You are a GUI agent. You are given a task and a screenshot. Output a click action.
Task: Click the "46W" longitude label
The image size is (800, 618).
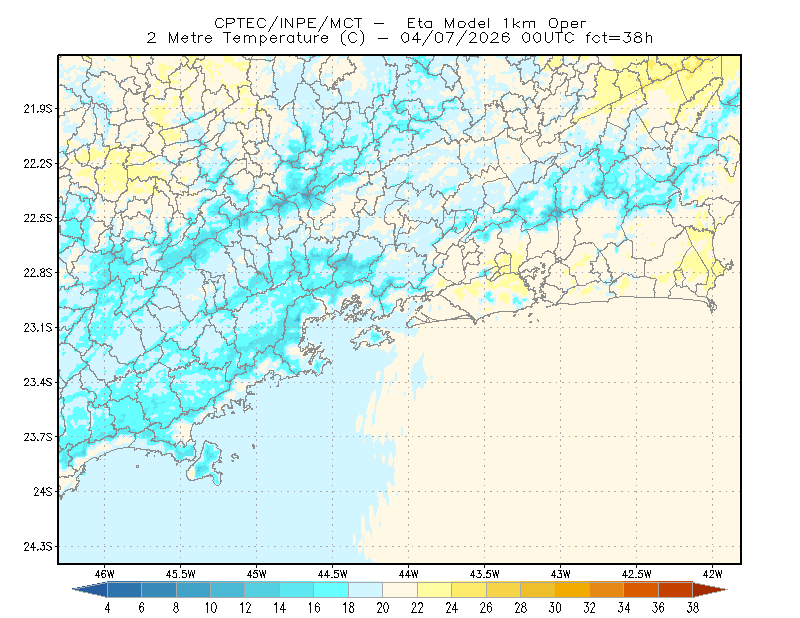[105, 574]
